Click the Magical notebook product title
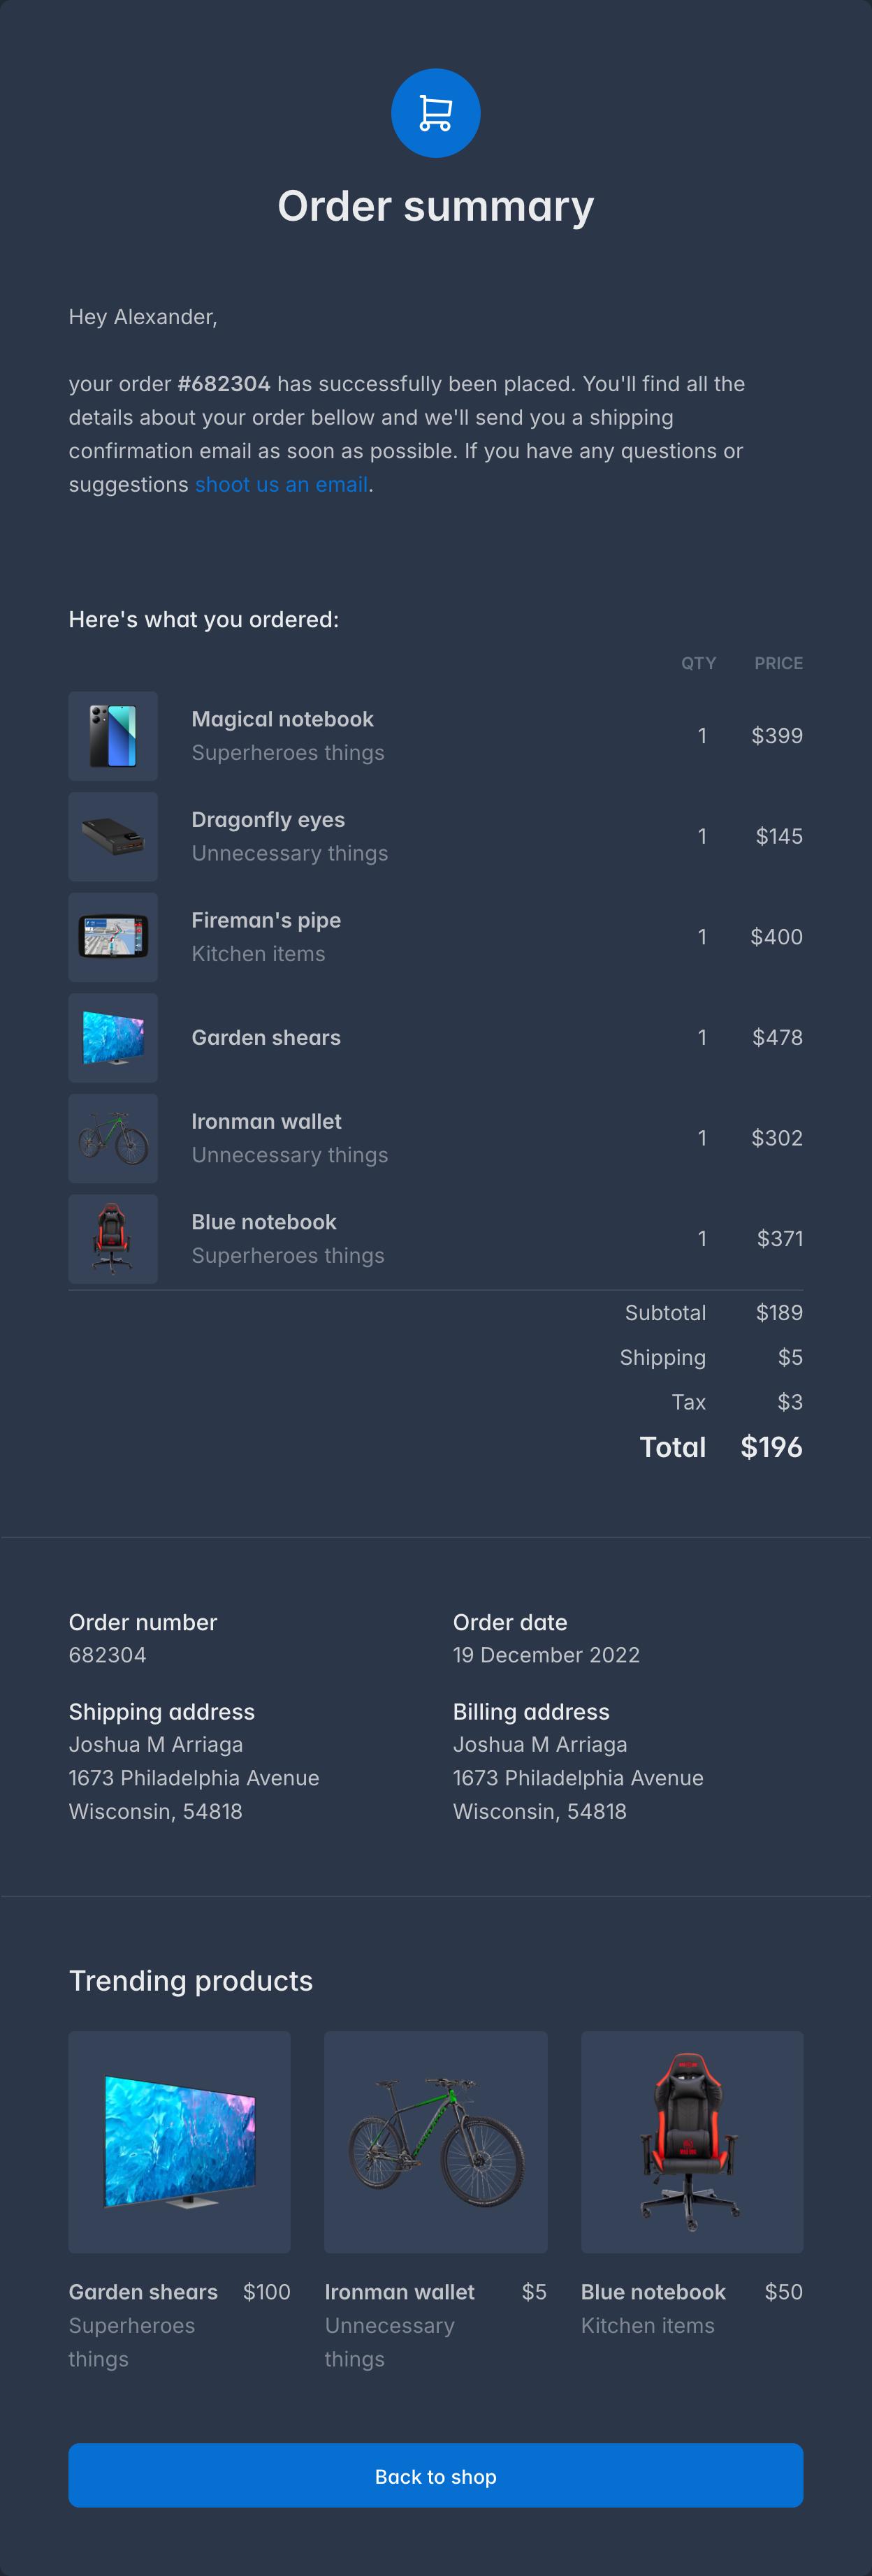 (282, 719)
